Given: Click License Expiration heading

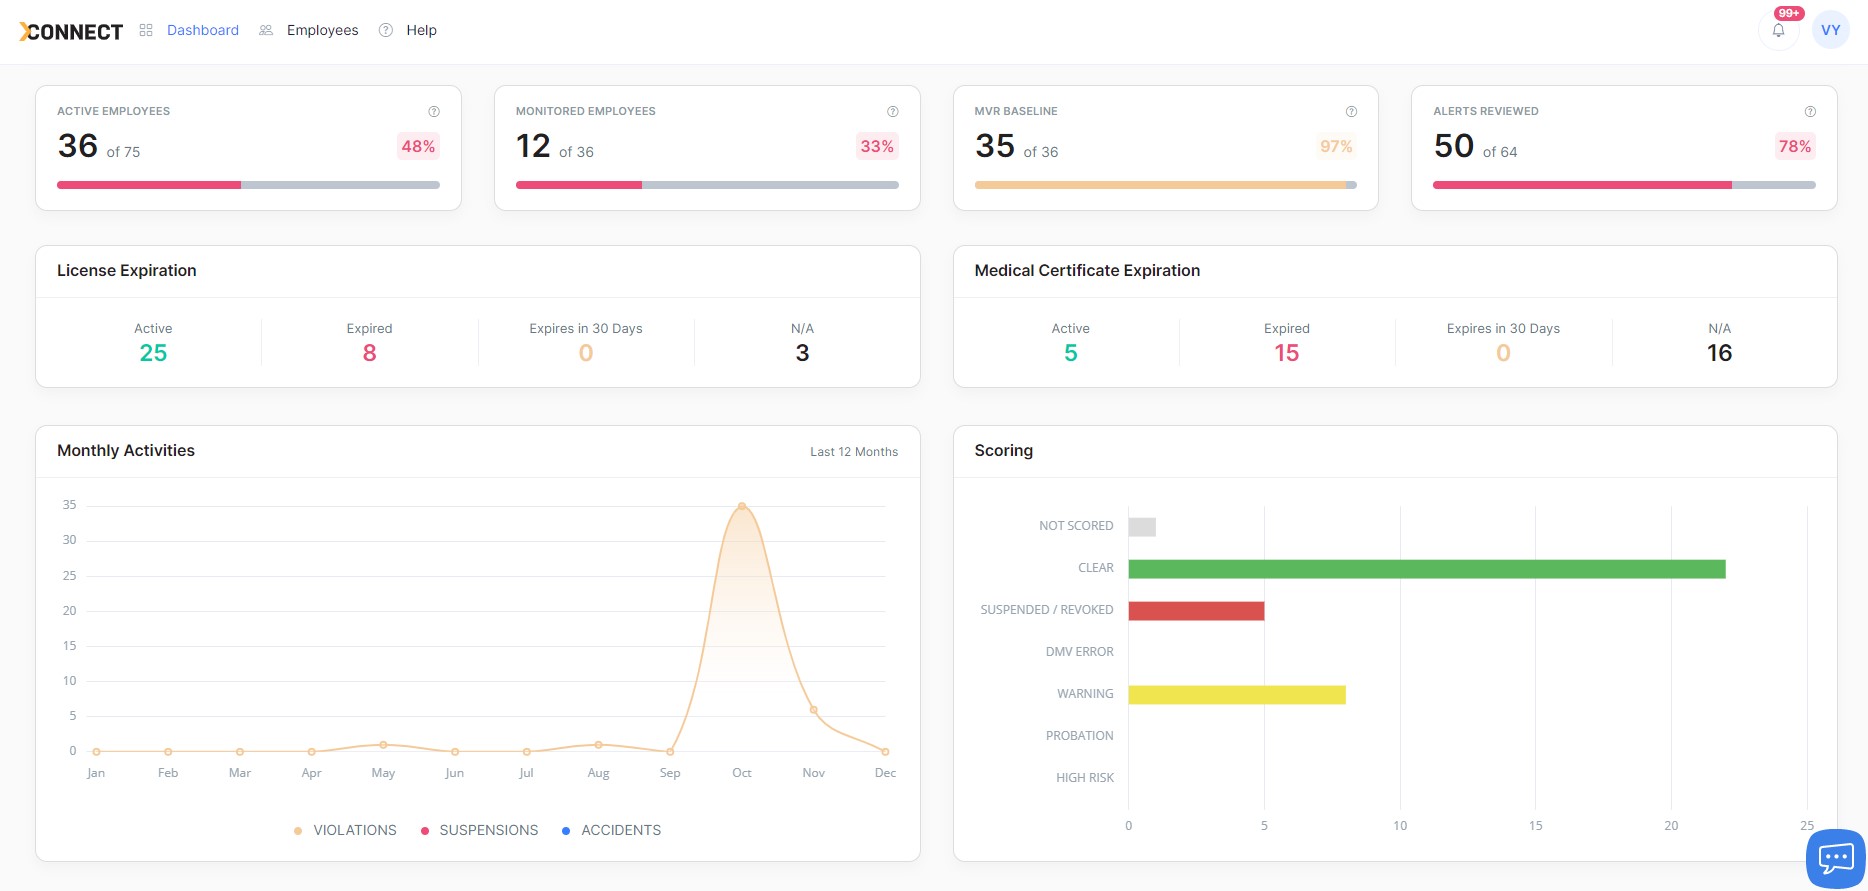Looking at the screenshot, I should coord(127,271).
